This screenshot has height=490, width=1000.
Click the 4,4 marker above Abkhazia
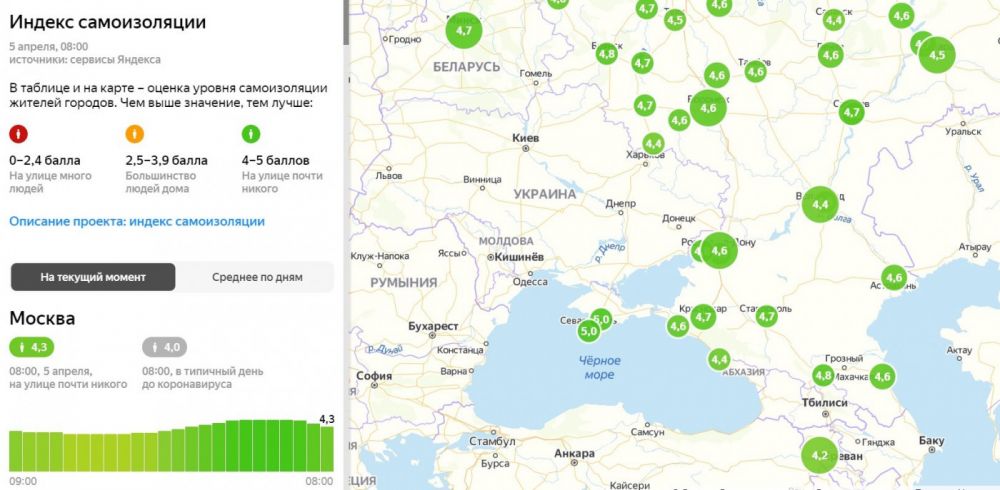[719, 358]
